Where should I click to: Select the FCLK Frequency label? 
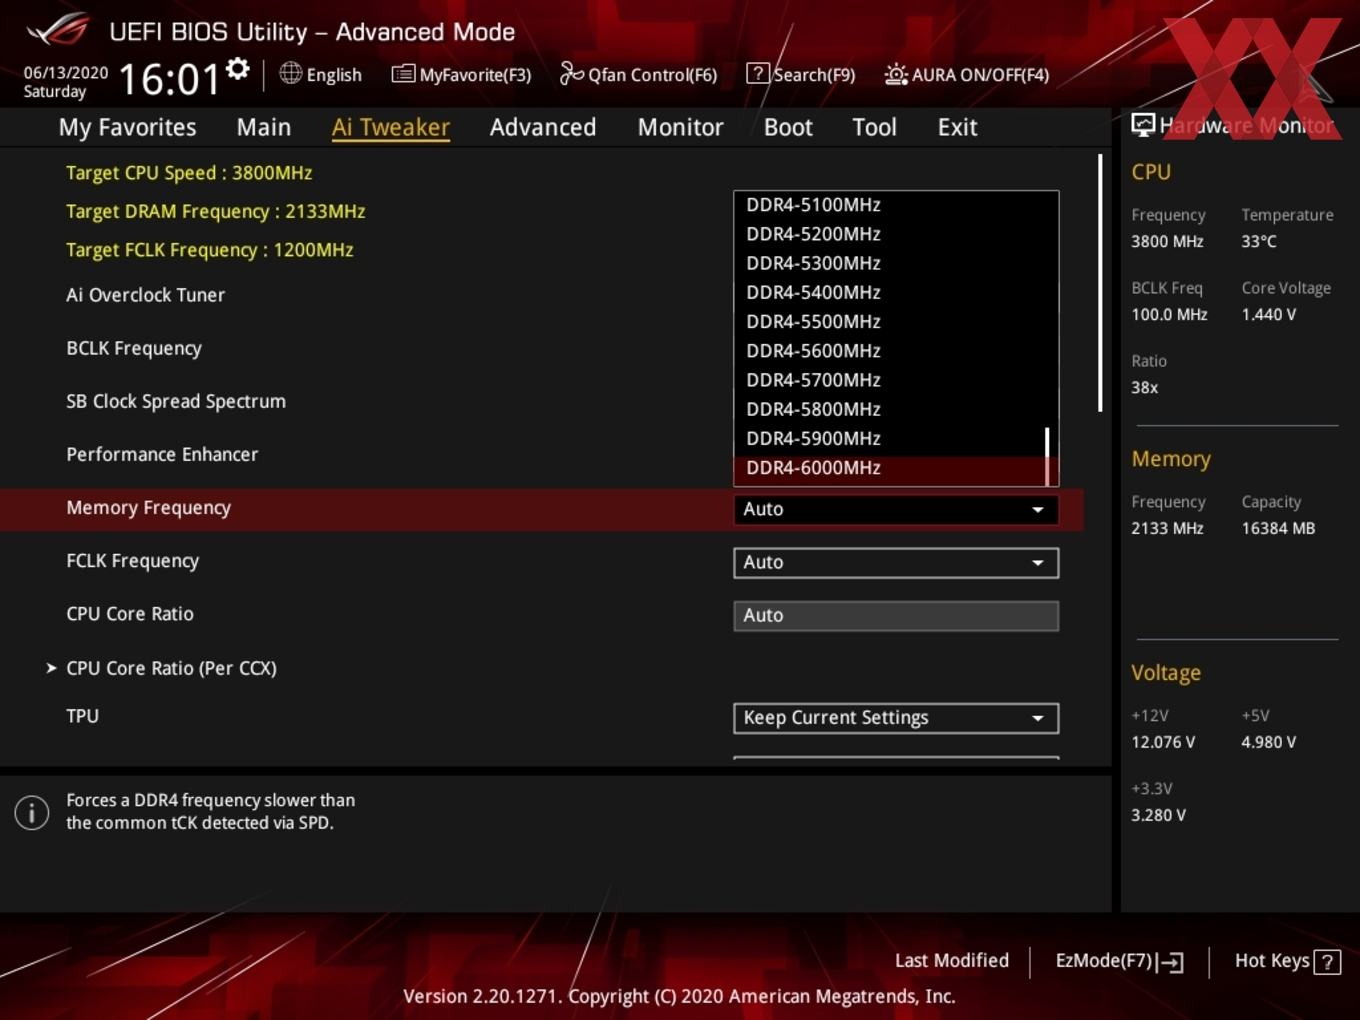click(x=132, y=561)
